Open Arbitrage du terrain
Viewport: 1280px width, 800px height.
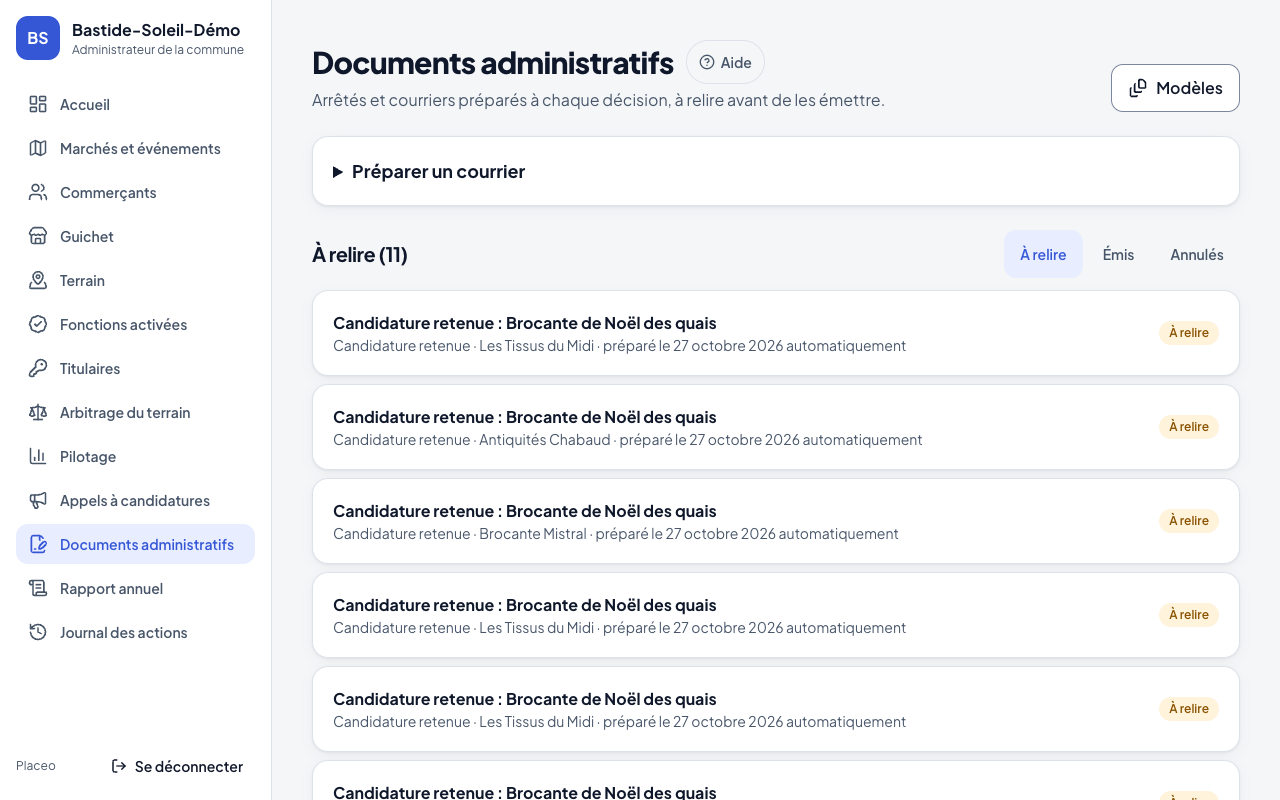[135, 412]
